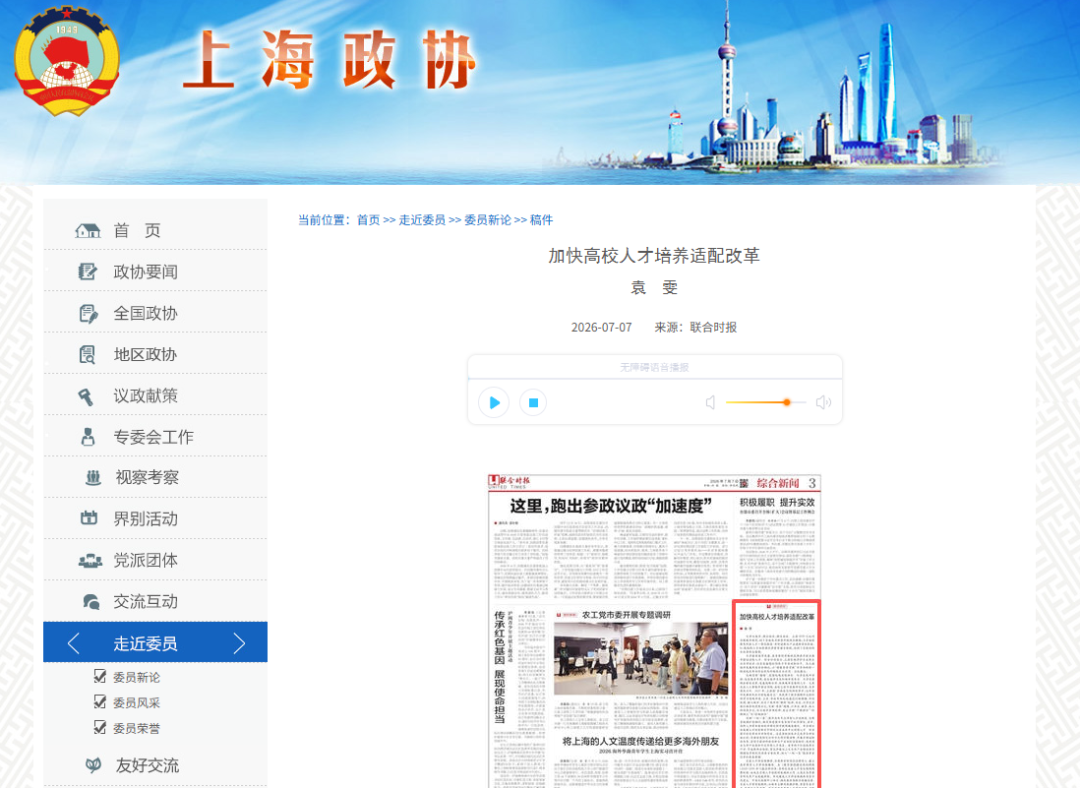Screen dimensions: 1080x788
Task: Click 首页 in the breadcrumb
Action: (x=368, y=220)
